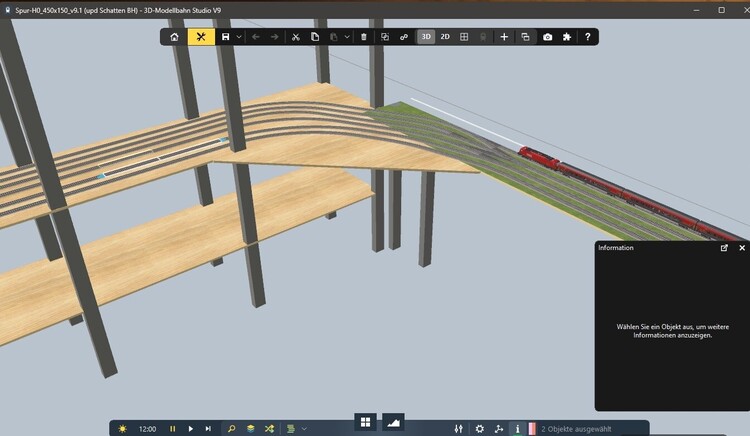
Task: Click the Home icon in the top toolbar
Action: pos(175,37)
